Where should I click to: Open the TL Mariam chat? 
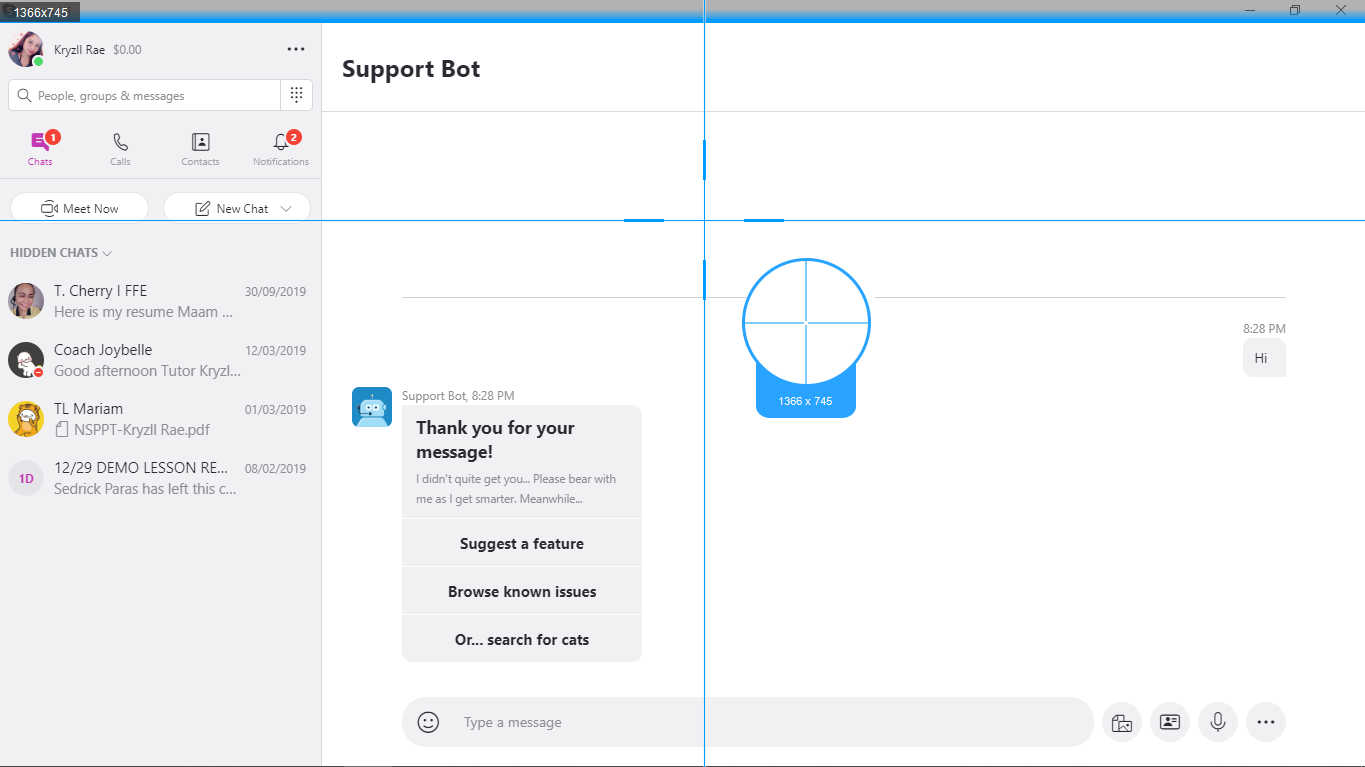coord(160,419)
